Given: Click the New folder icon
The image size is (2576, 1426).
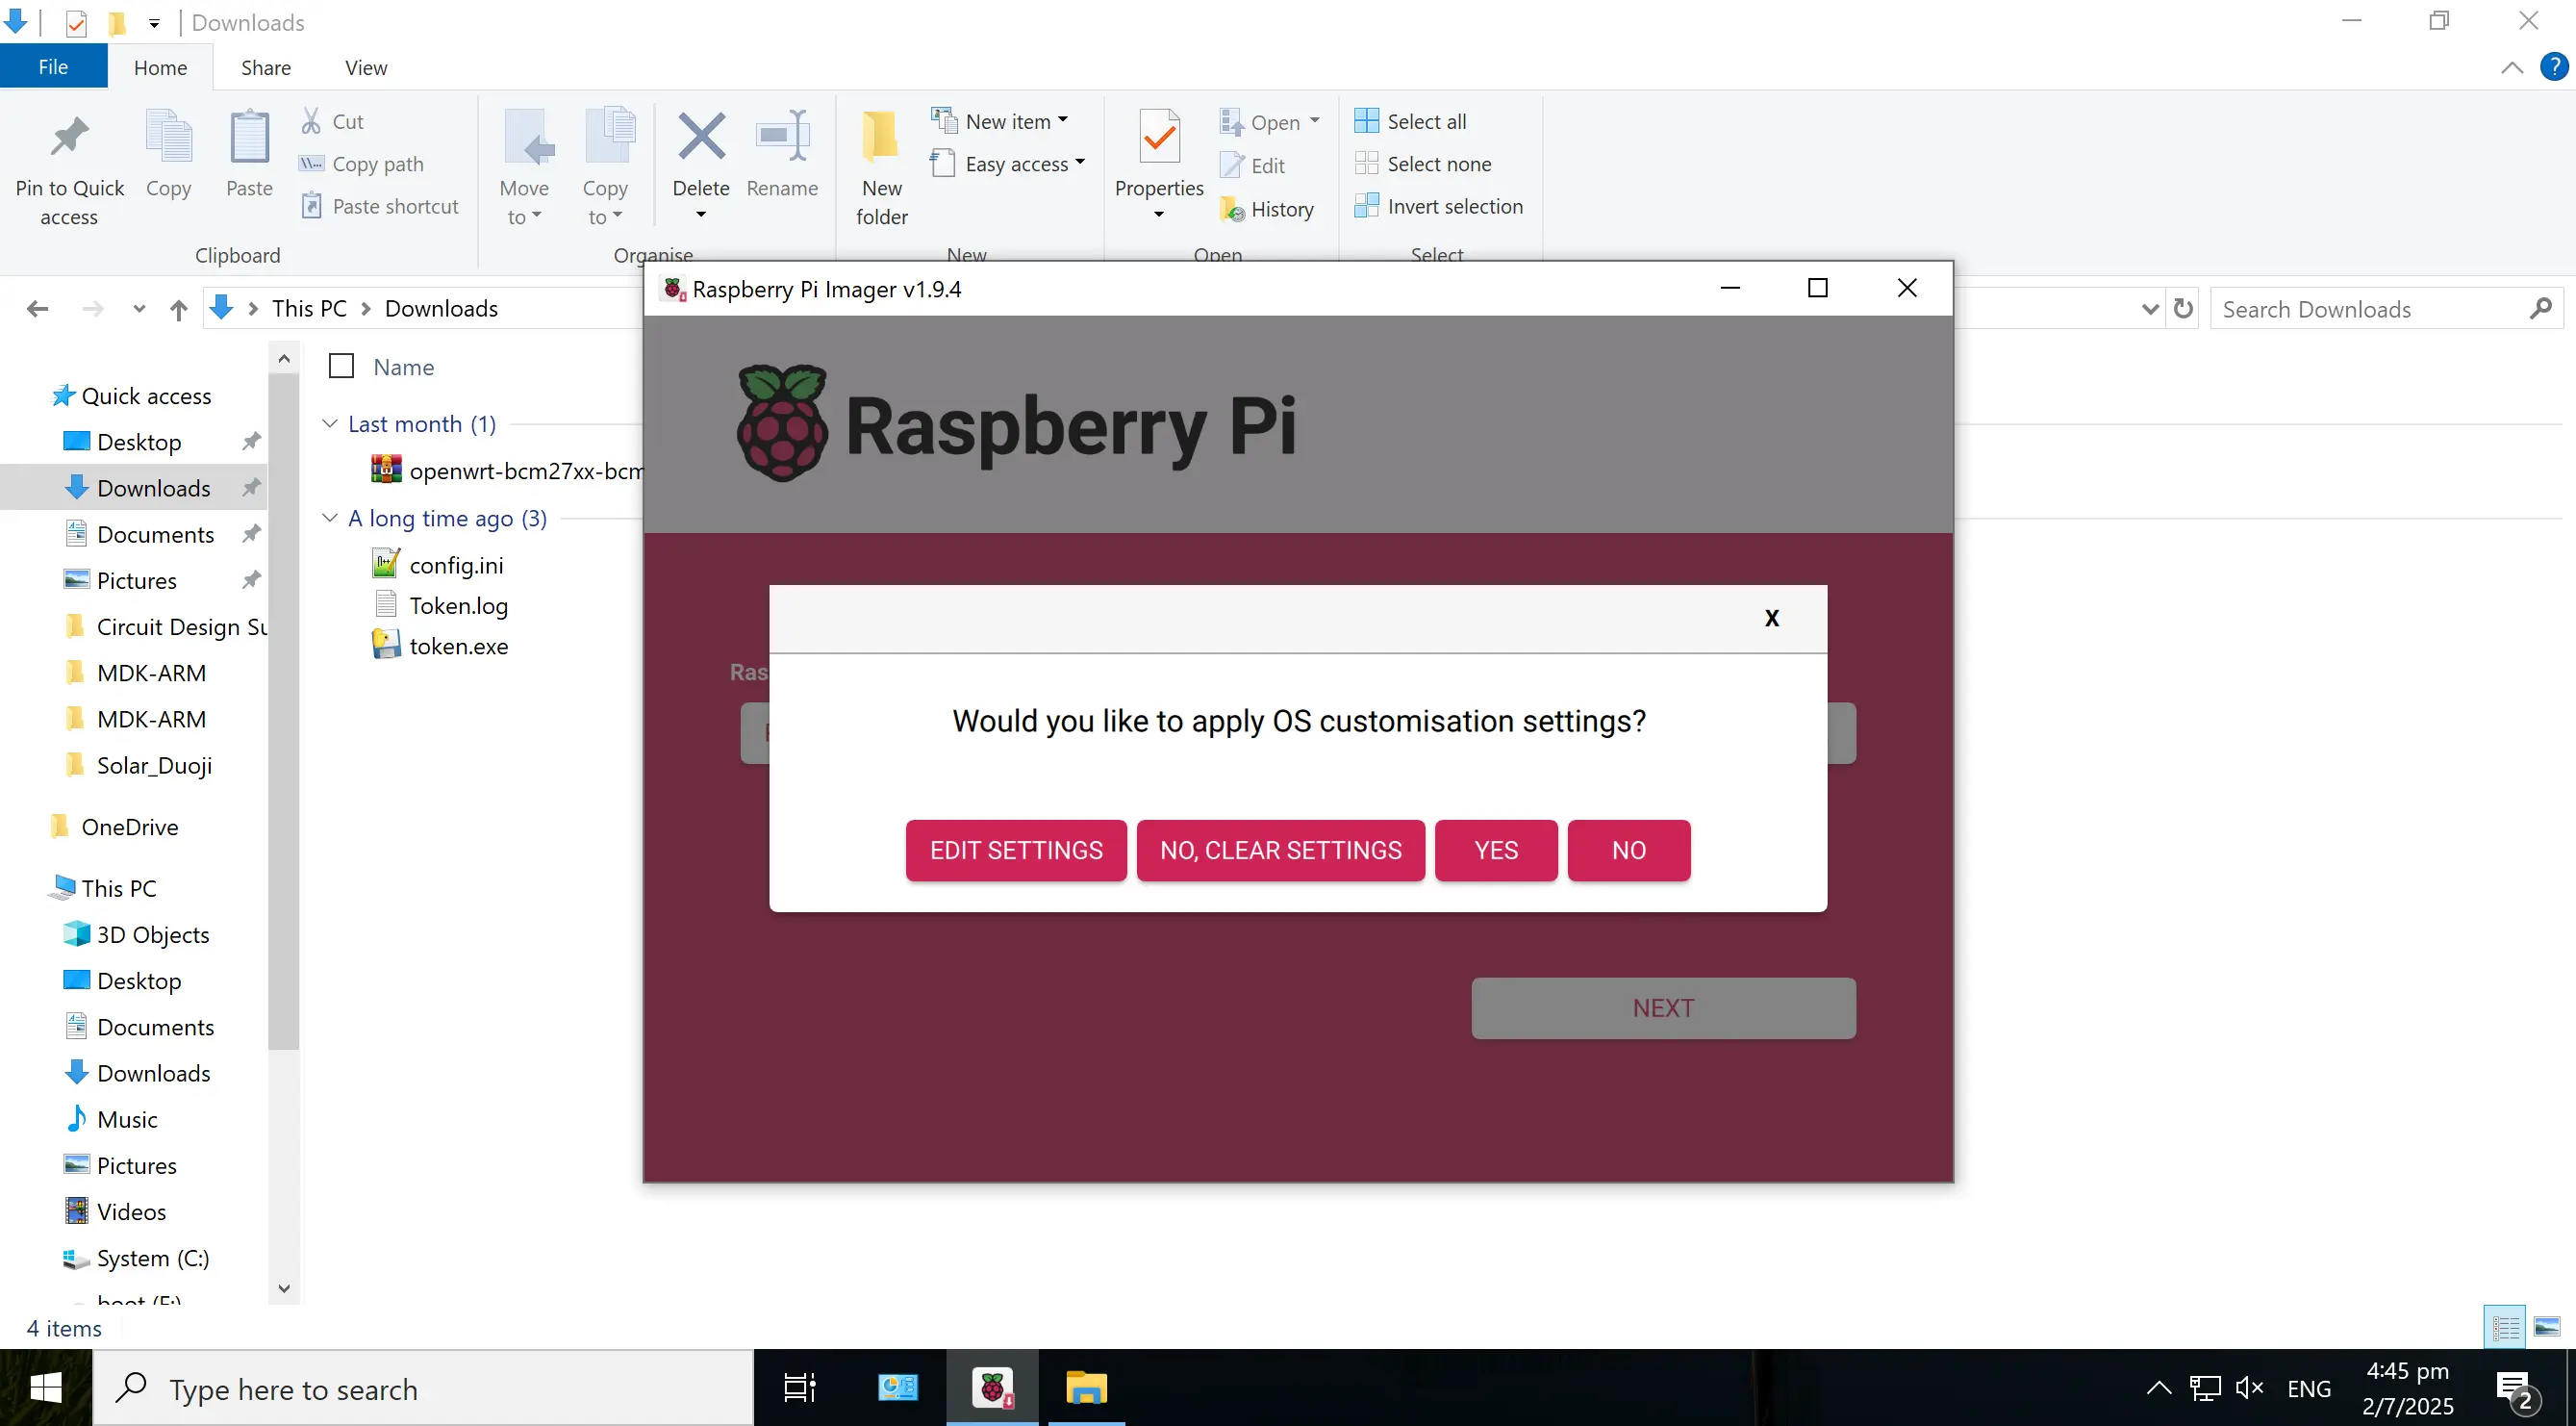Looking at the screenshot, I should pos(881,136).
